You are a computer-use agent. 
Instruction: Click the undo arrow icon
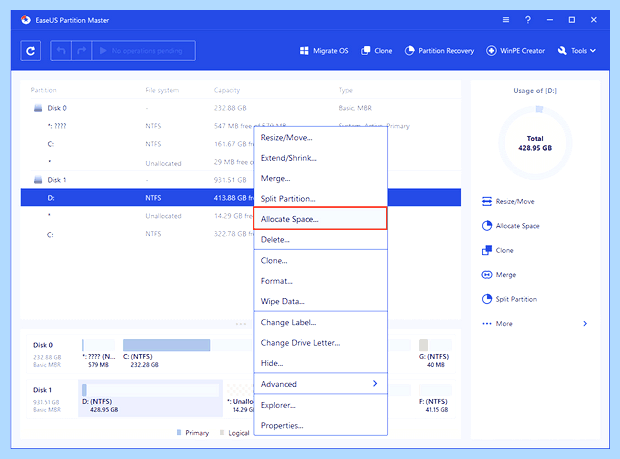[61, 51]
